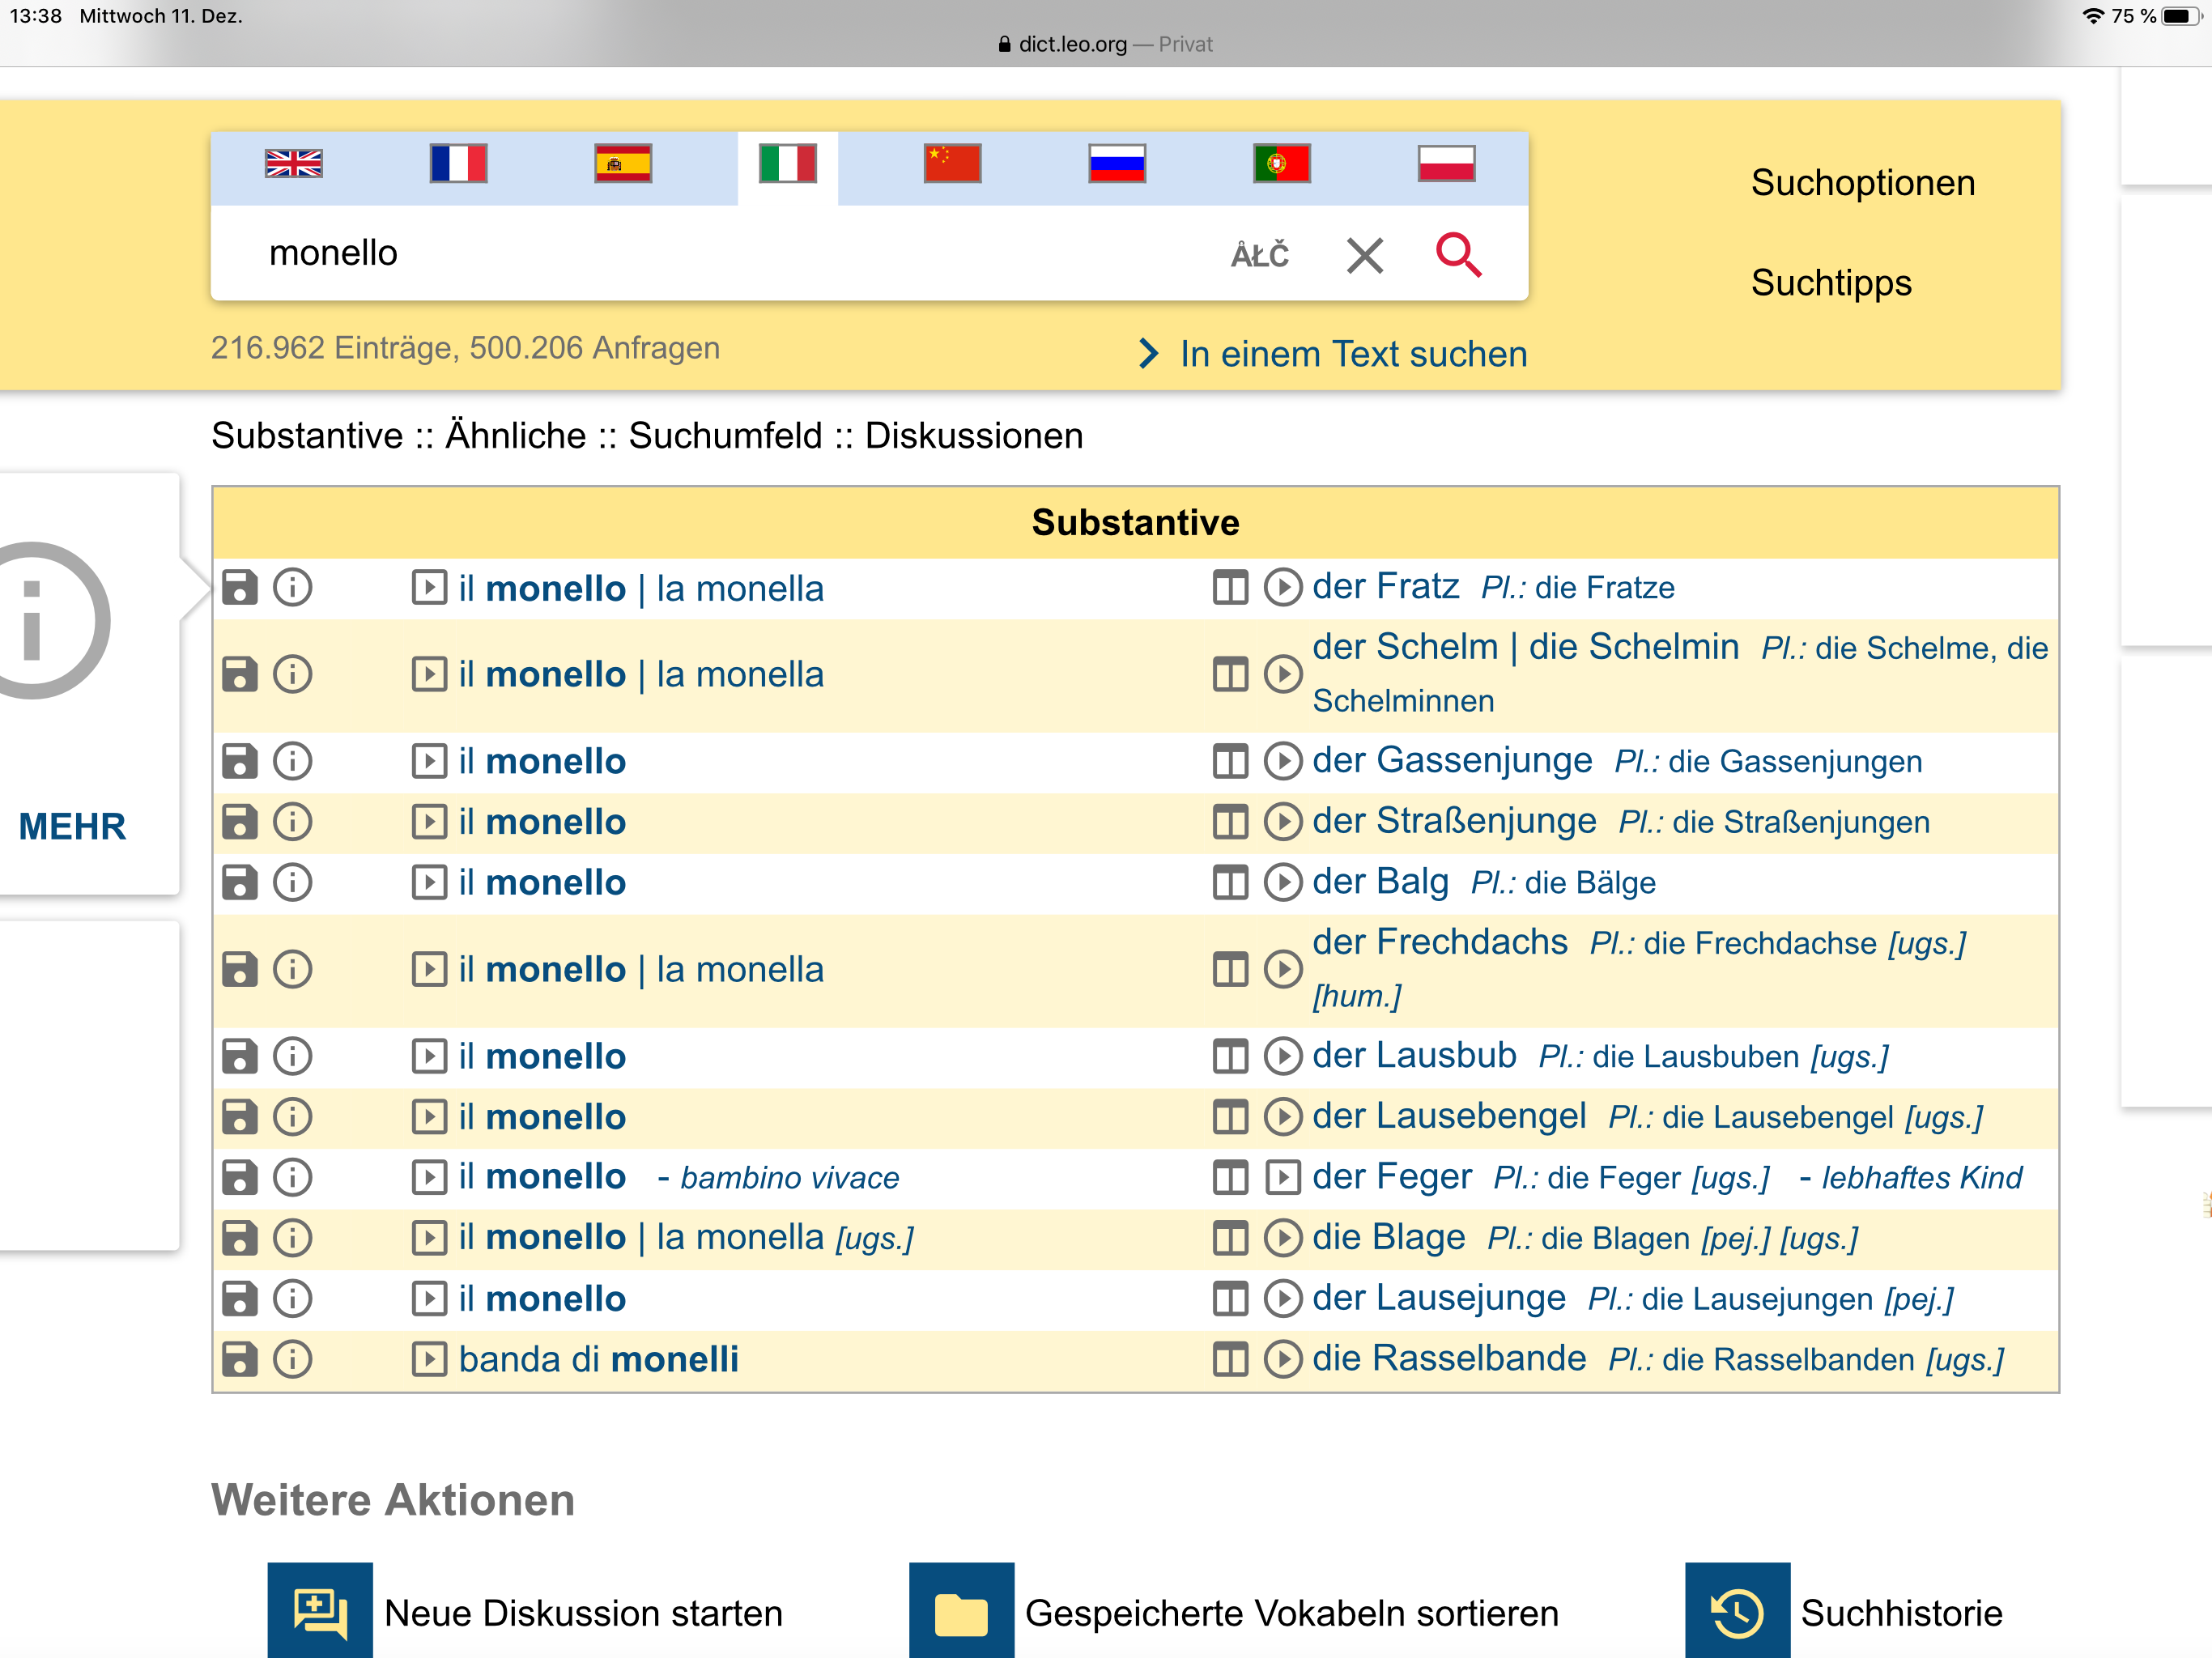Jump to the Diskussionen section
The height and width of the screenshot is (1658, 2212).
tap(973, 436)
